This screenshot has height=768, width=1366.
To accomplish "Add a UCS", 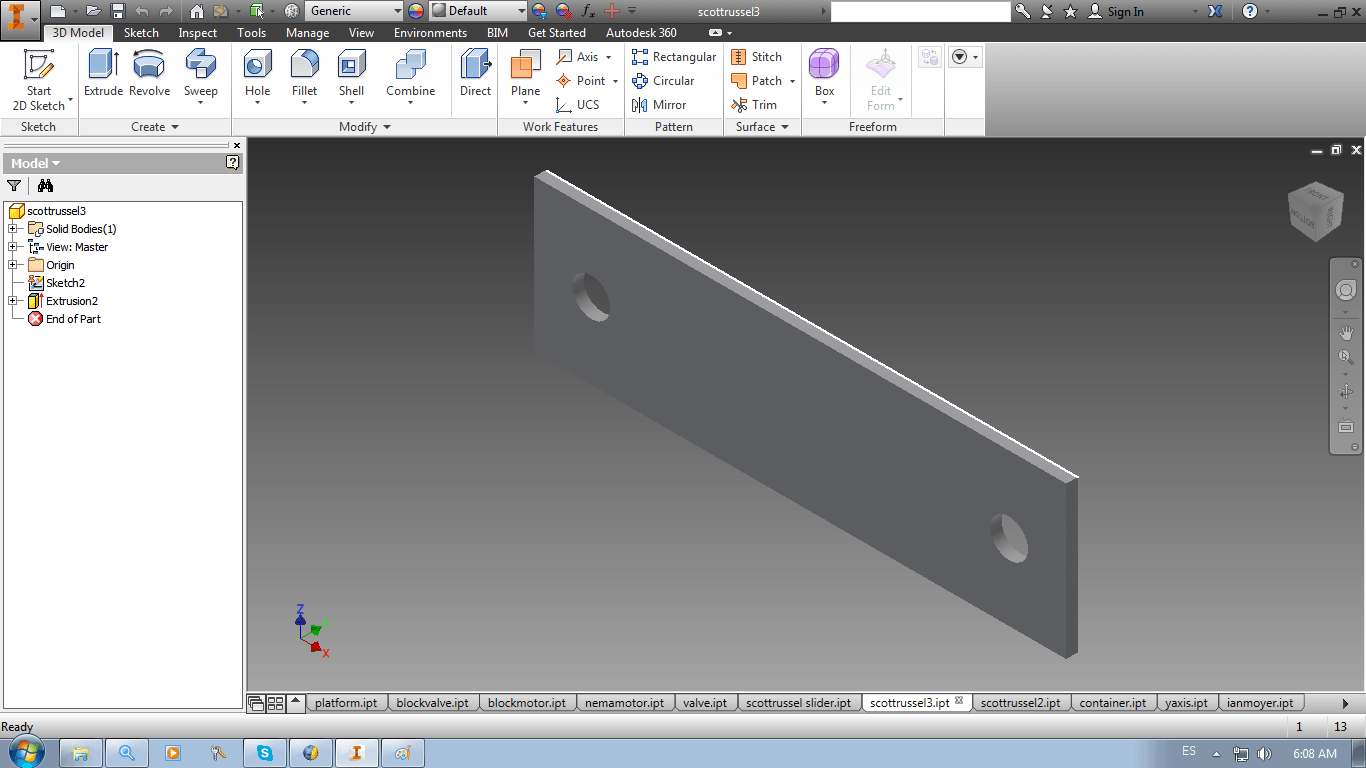I will coord(578,105).
